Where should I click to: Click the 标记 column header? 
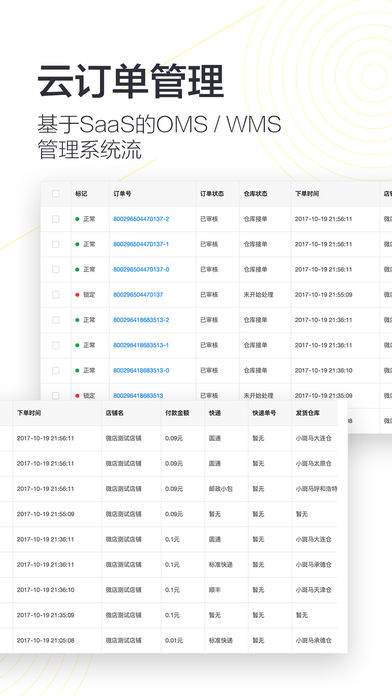pyautogui.click(x=81, y=194)
